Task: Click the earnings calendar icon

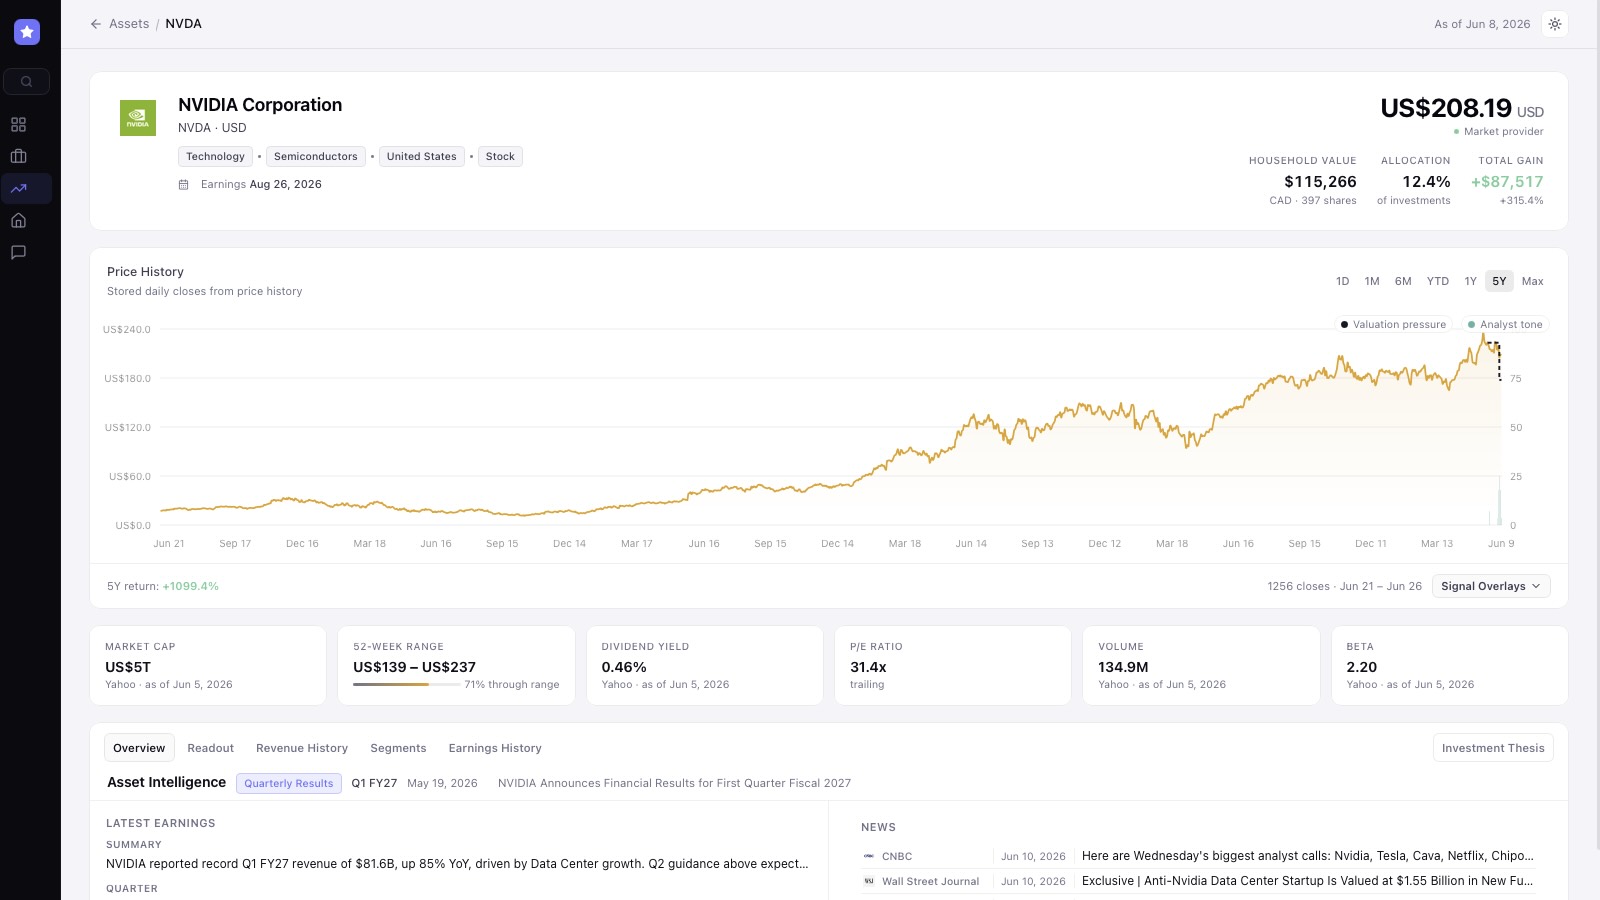Action: coord(184,185)
